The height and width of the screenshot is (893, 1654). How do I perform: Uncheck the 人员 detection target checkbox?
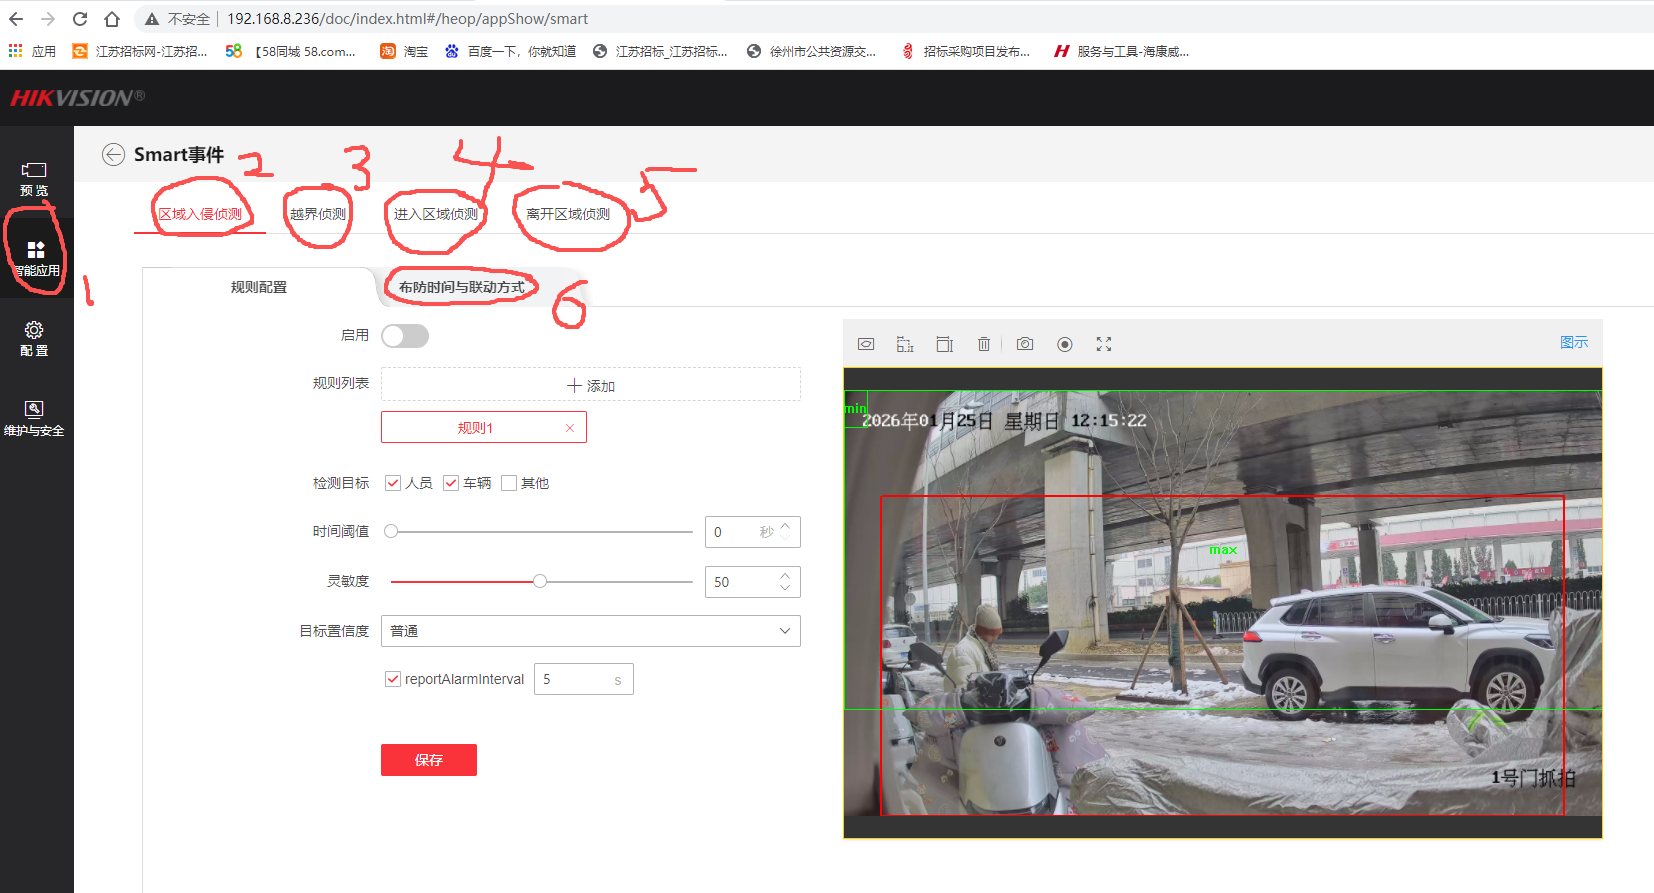pyautogui.click(x=393, y=483)
